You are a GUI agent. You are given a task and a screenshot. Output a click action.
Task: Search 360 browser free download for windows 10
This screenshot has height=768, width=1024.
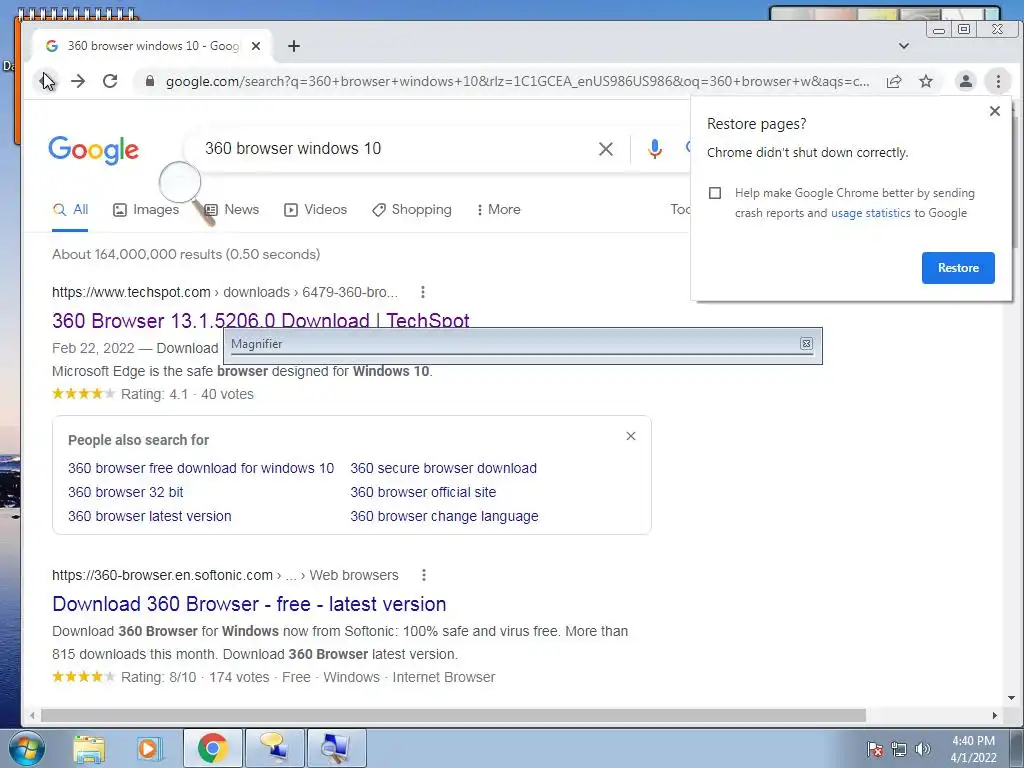pos(201,468)
